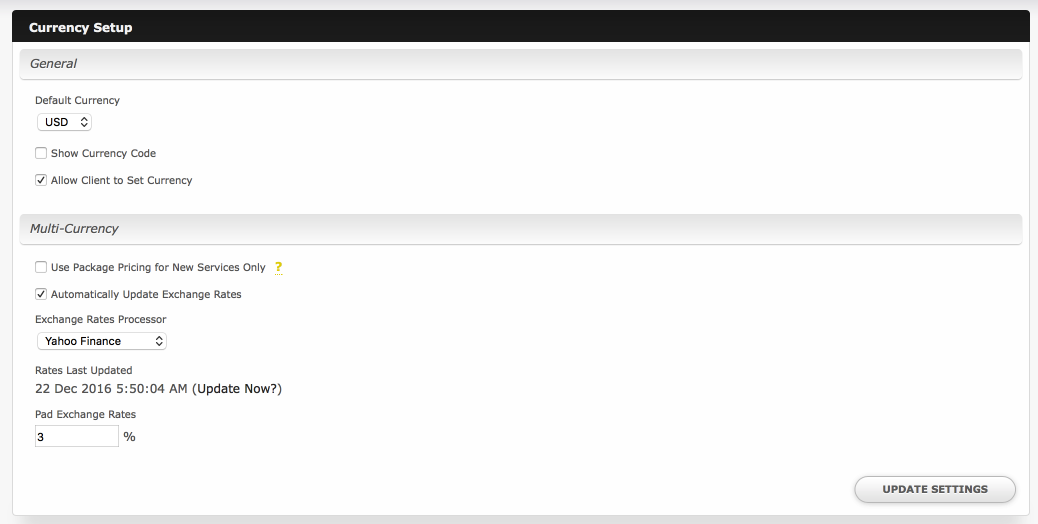
Task: Click the Automatically Update Exchange Rates label
Action: [146, 294]
